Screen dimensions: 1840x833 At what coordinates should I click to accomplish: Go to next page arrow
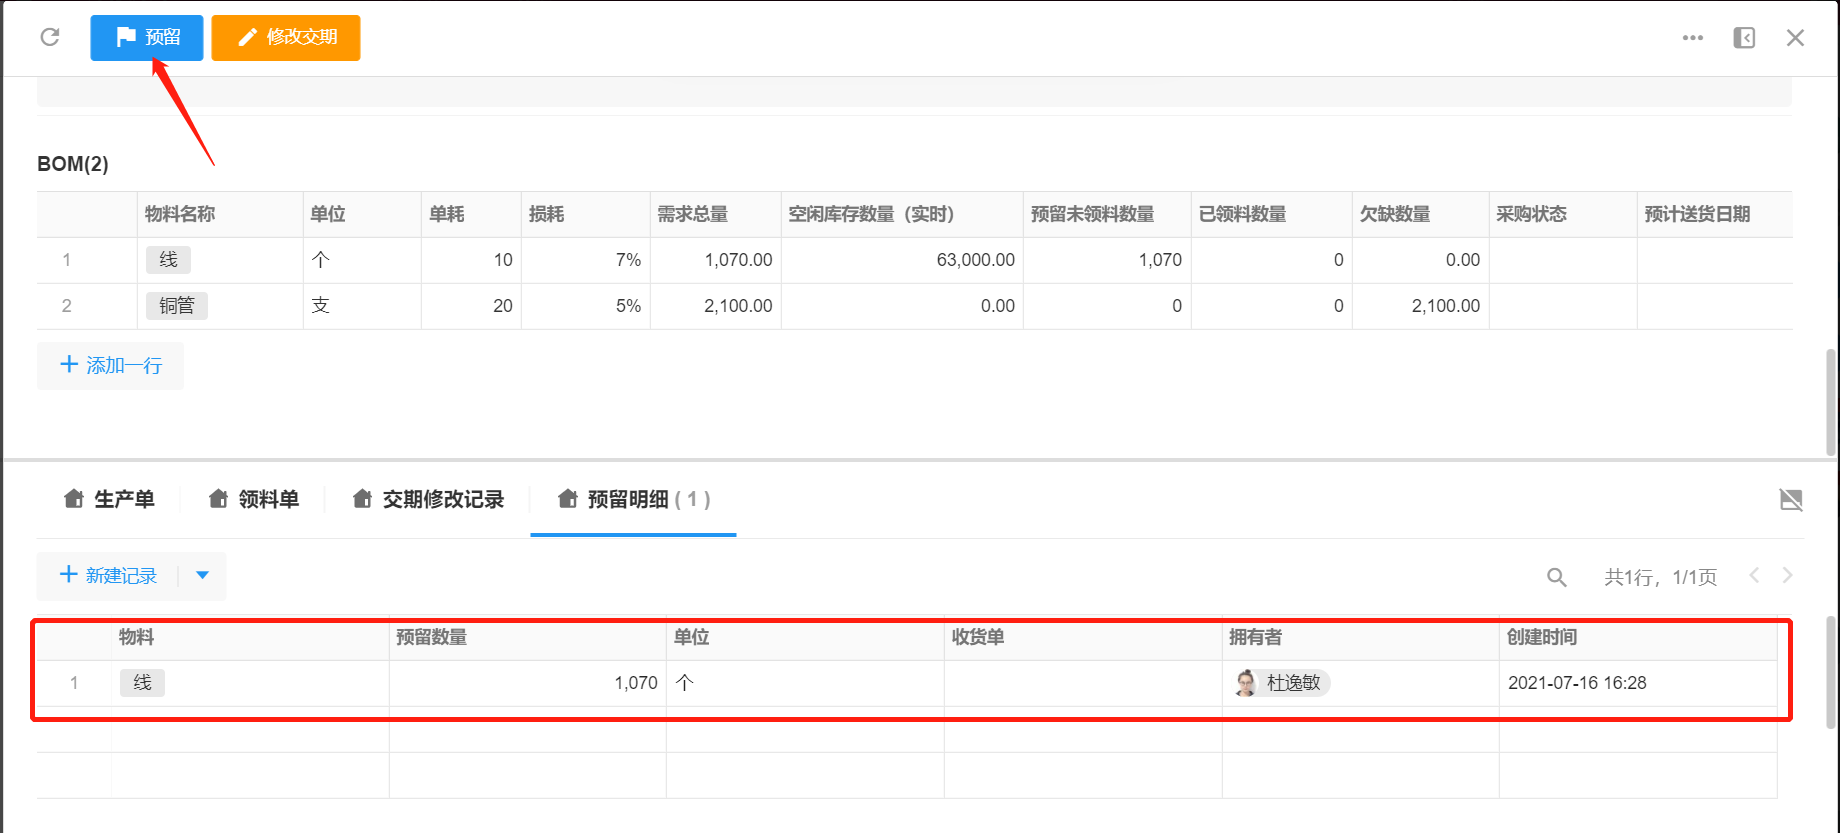[x=1787, y=575]
